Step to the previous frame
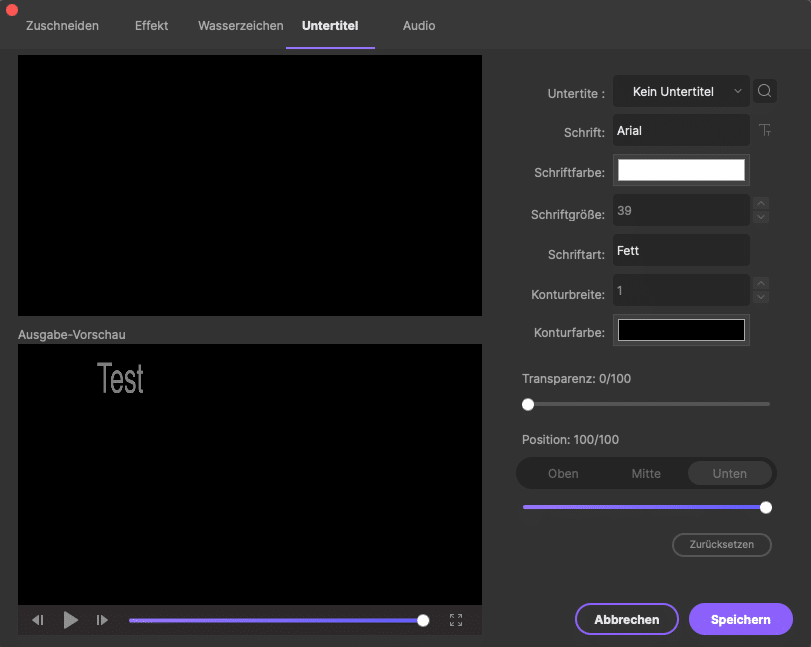 (38, 620)
